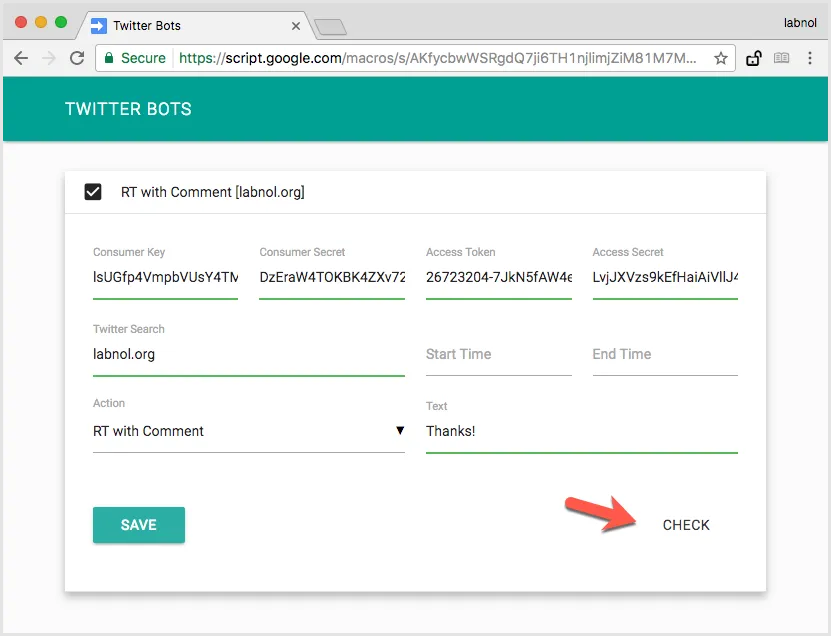Bookmark the page with the star icon
The width and height of the screenshot is (831, 636).
tap(720, 58)
